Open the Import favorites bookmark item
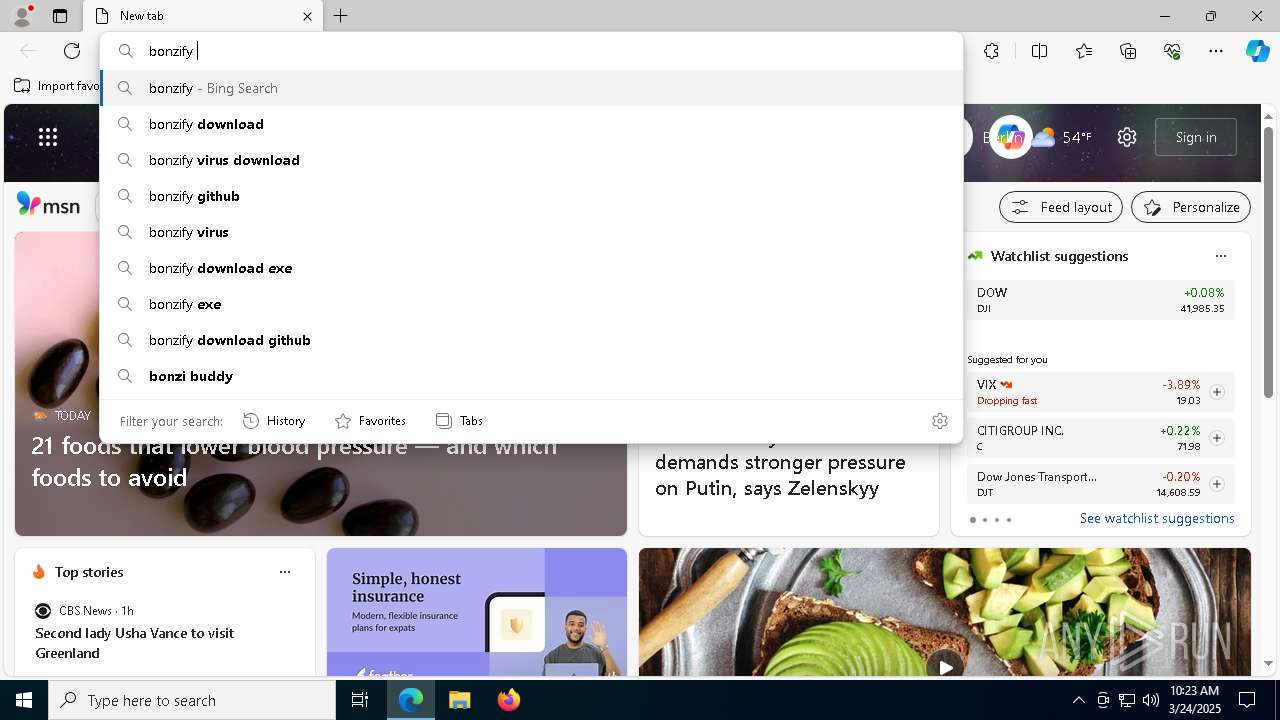Image resolution: width=1280 pixels, height=720 pixels. click(x=56, y=86)
